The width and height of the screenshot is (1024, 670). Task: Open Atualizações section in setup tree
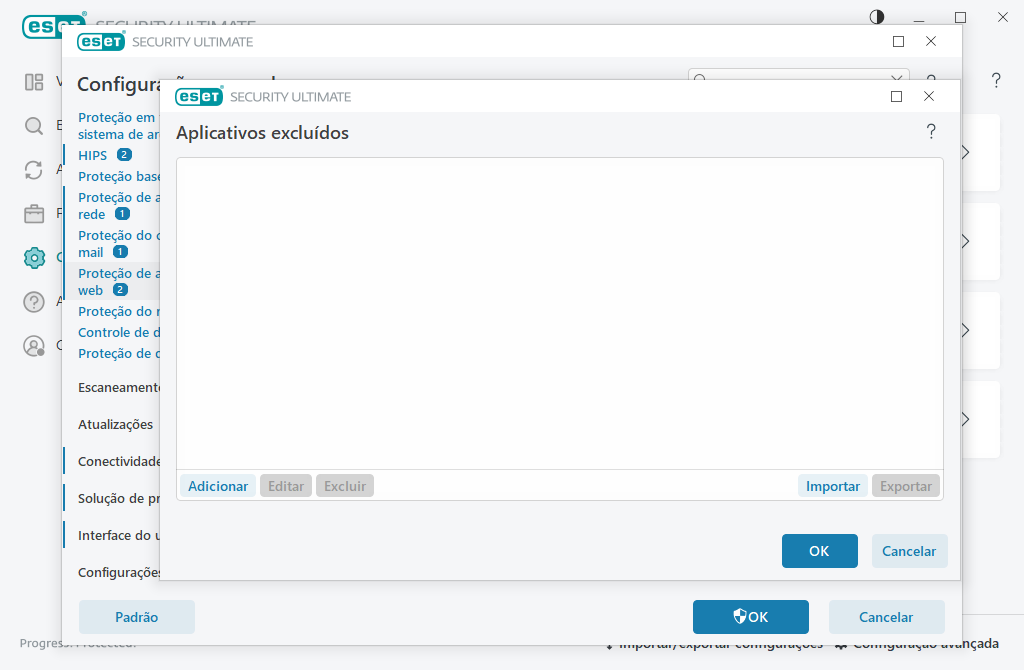point(116,424)
